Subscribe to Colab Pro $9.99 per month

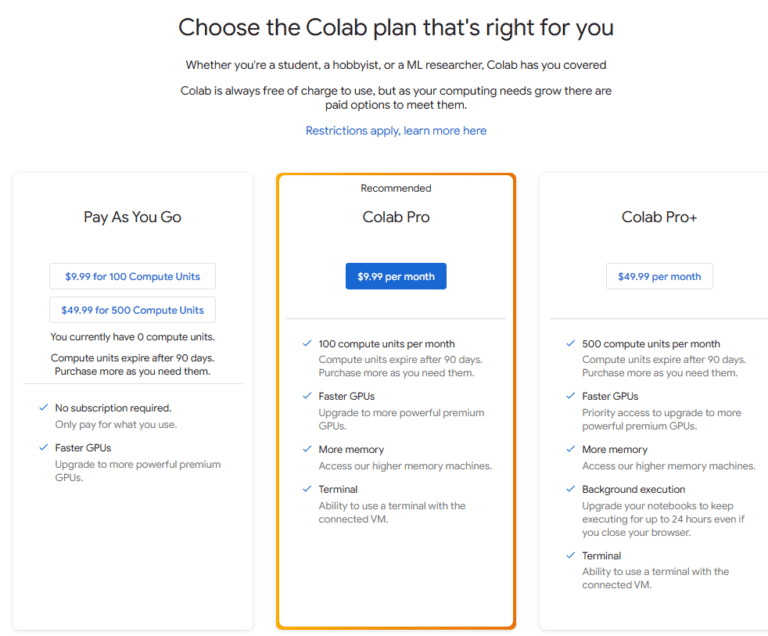[396, 276]
